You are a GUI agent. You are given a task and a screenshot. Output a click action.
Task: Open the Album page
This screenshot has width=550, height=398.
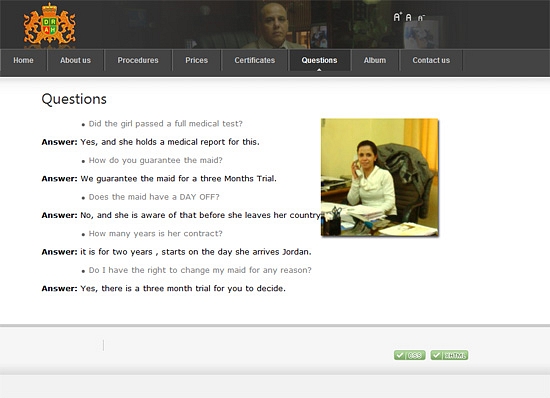[x=375, y=60]
